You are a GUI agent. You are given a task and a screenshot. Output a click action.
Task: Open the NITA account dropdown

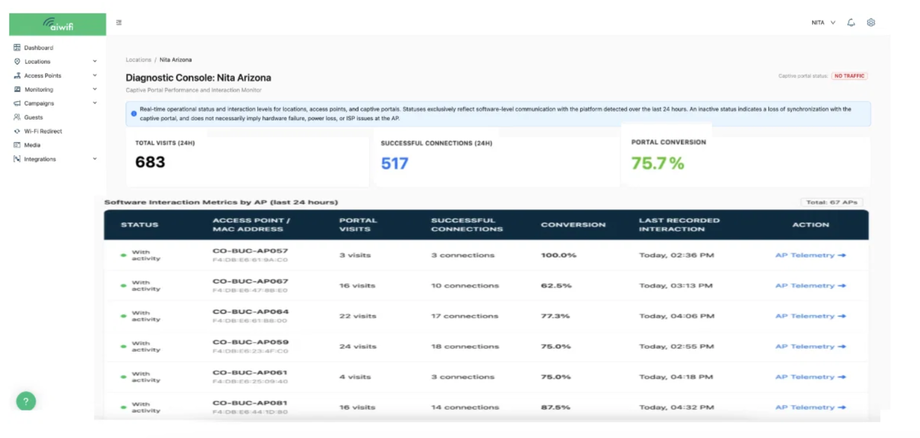pos(823,22)
